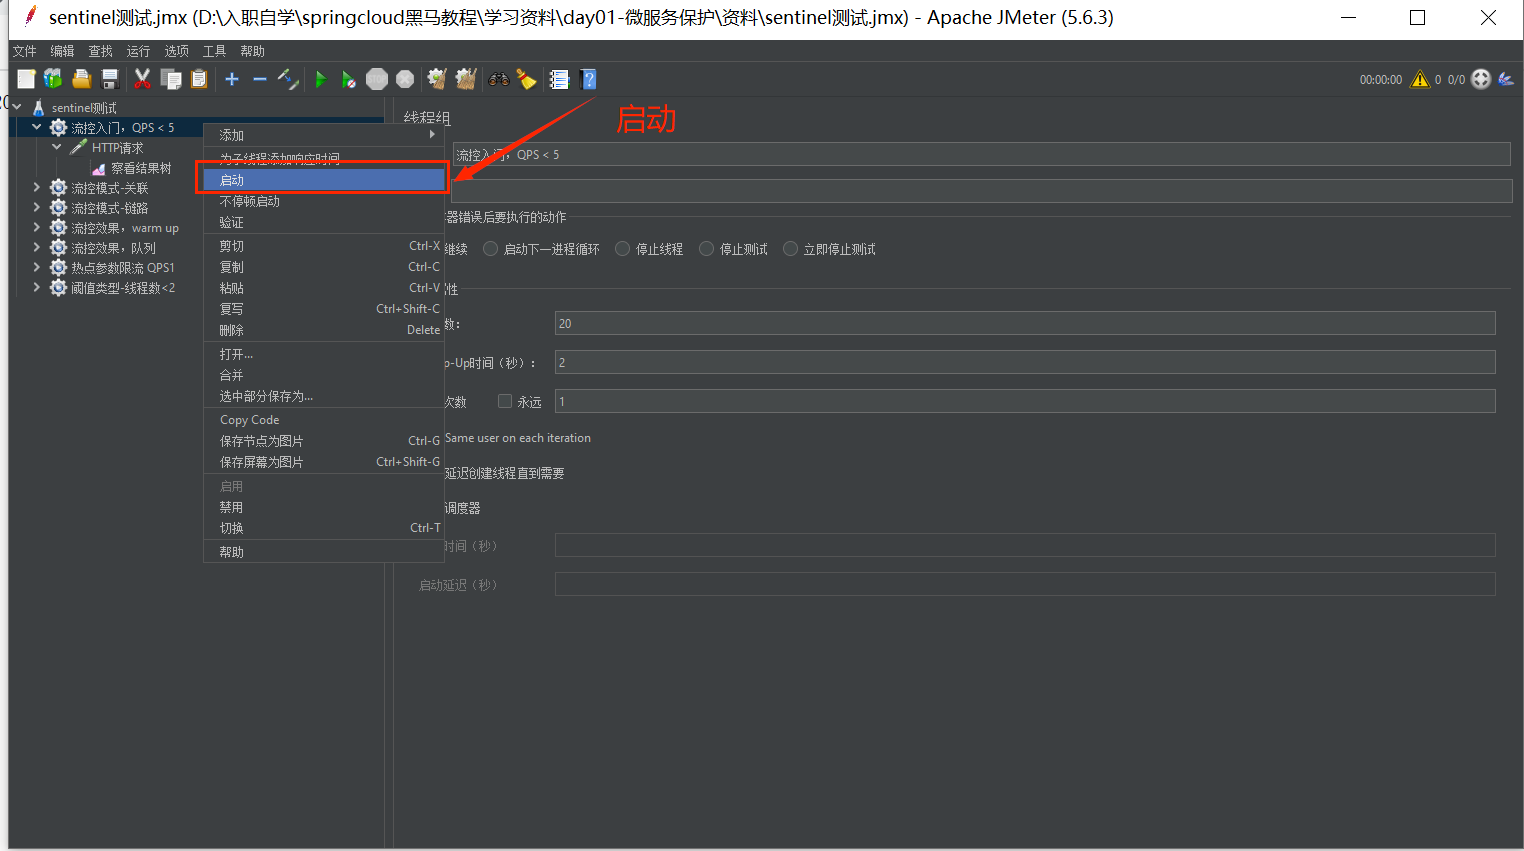Select the 热点参数限流 QPS1 tree item
The height and width of the screenshot is (851, 1524).
coord(123,268)
